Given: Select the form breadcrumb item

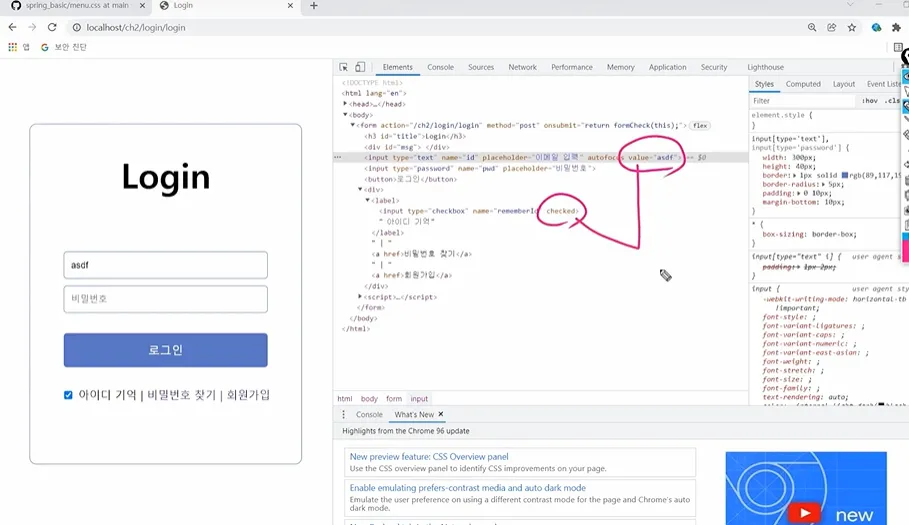Looking at the screenshot, I should [x=394, y=399].
